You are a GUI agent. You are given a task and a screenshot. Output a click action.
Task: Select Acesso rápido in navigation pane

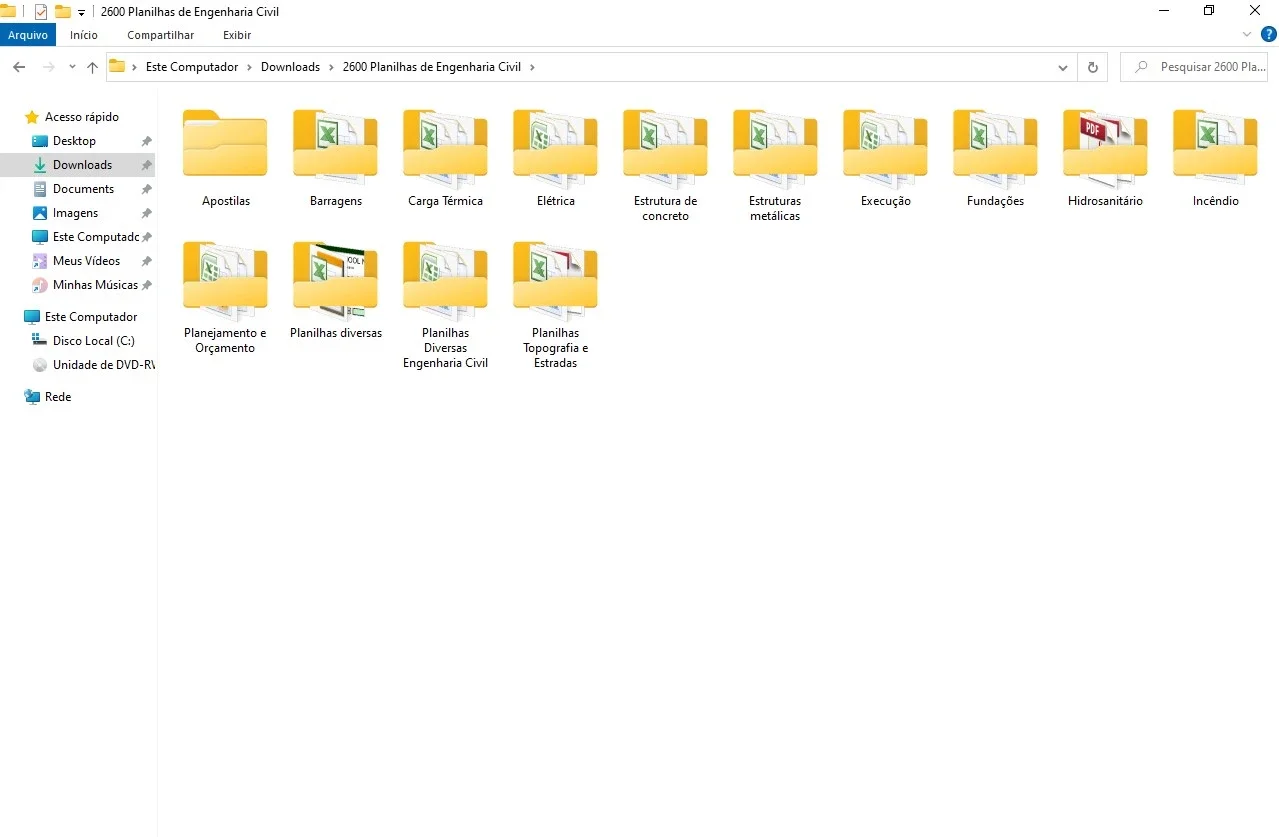tap(81, 117)
